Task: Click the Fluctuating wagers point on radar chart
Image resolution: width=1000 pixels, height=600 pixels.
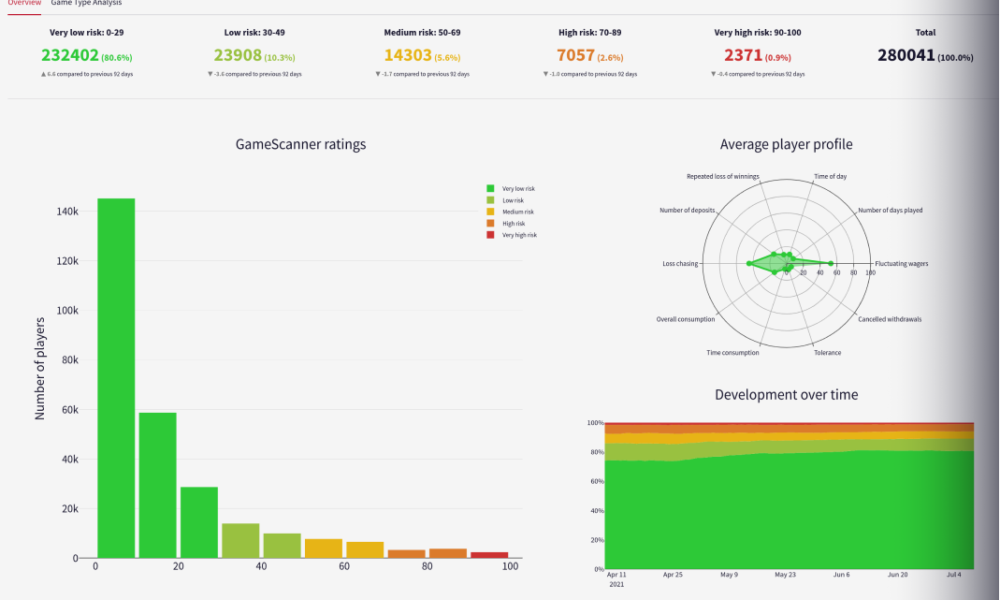Action: [831, 264]
